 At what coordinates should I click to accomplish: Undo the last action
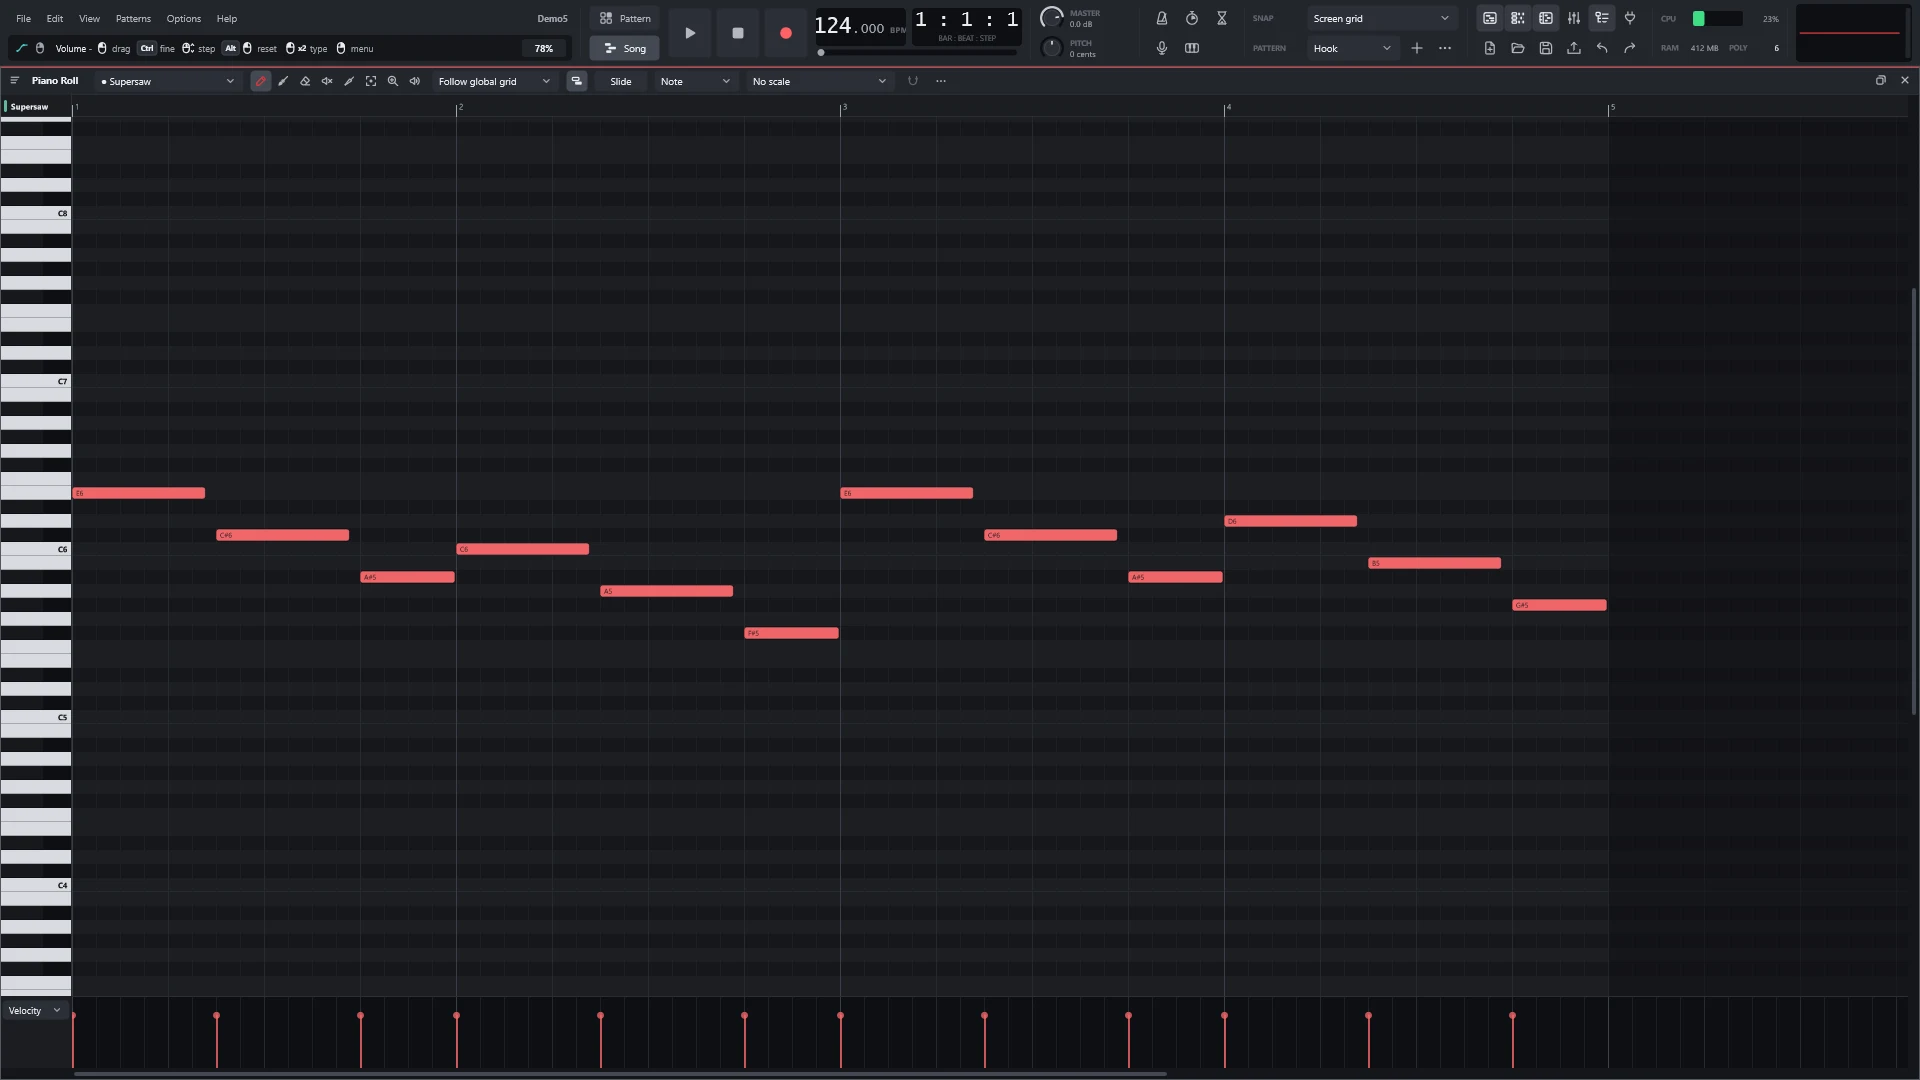[1602, 48]
